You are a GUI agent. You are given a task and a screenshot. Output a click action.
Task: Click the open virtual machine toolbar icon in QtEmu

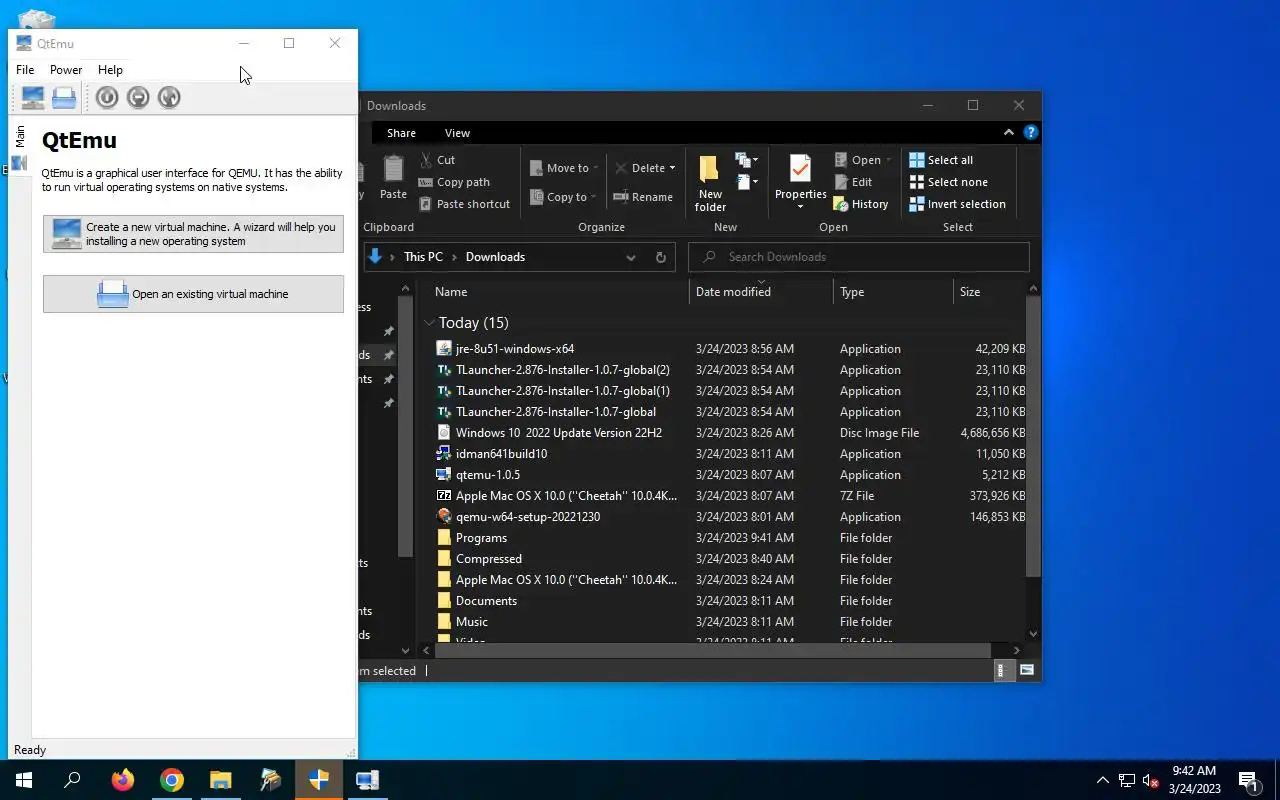pos(64,97)
